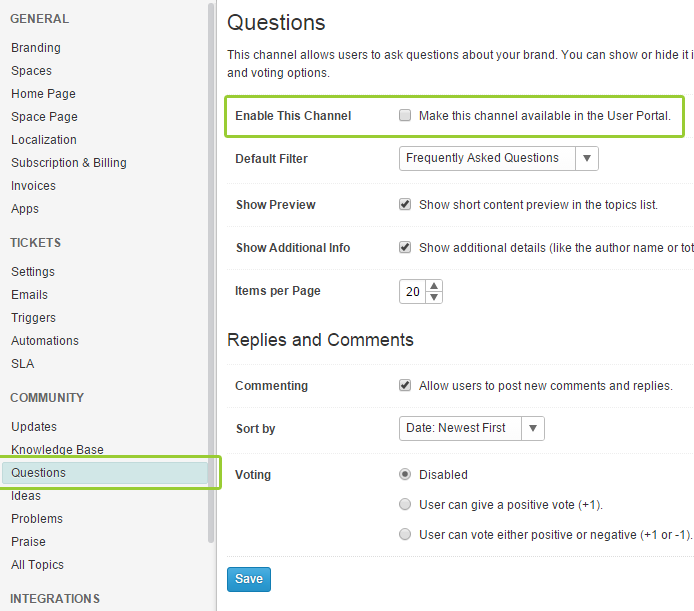
Task: Decrease Items per Page with down arrow
Action: click(x=434, y=297)
